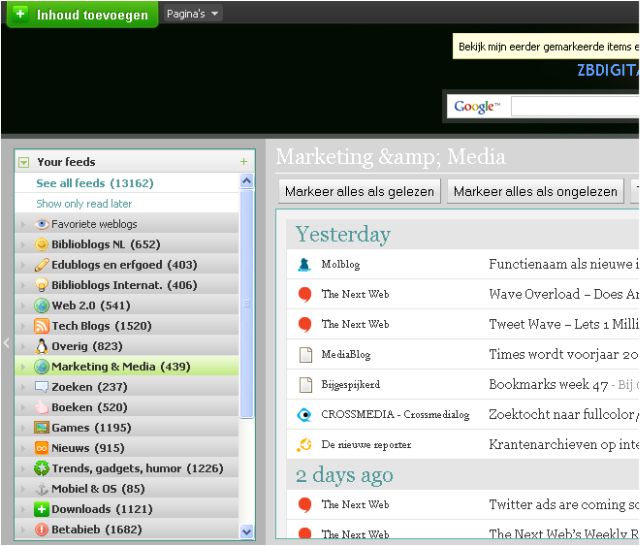The height and width of the screenshot is (546, 640).
Task: Click into the Google search field
Action: point(575,107)
